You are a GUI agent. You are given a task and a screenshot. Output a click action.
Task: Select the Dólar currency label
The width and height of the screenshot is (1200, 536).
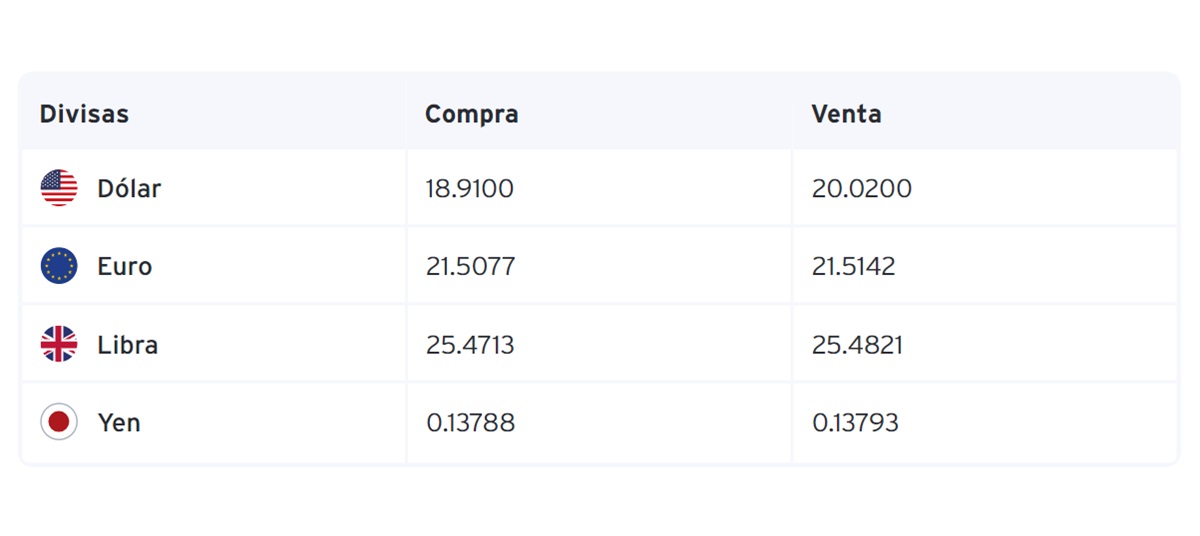point(129,188)
